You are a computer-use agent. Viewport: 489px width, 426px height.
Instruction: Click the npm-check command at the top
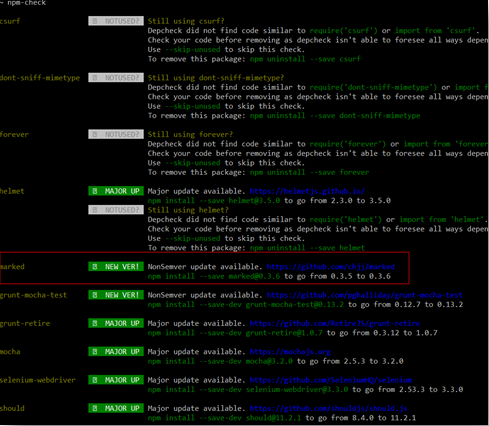tap(27, 3)
